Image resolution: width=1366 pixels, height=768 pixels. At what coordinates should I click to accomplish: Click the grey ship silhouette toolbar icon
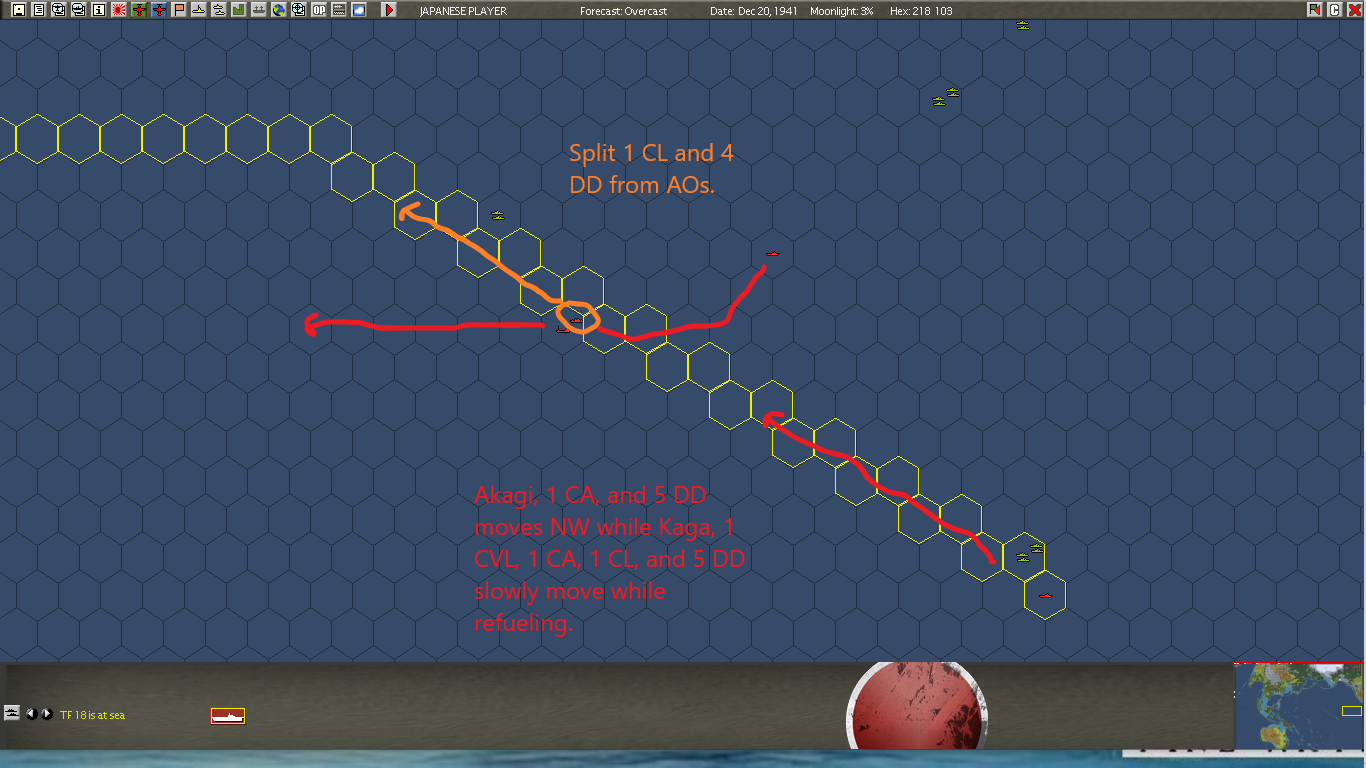click(259, 10)
